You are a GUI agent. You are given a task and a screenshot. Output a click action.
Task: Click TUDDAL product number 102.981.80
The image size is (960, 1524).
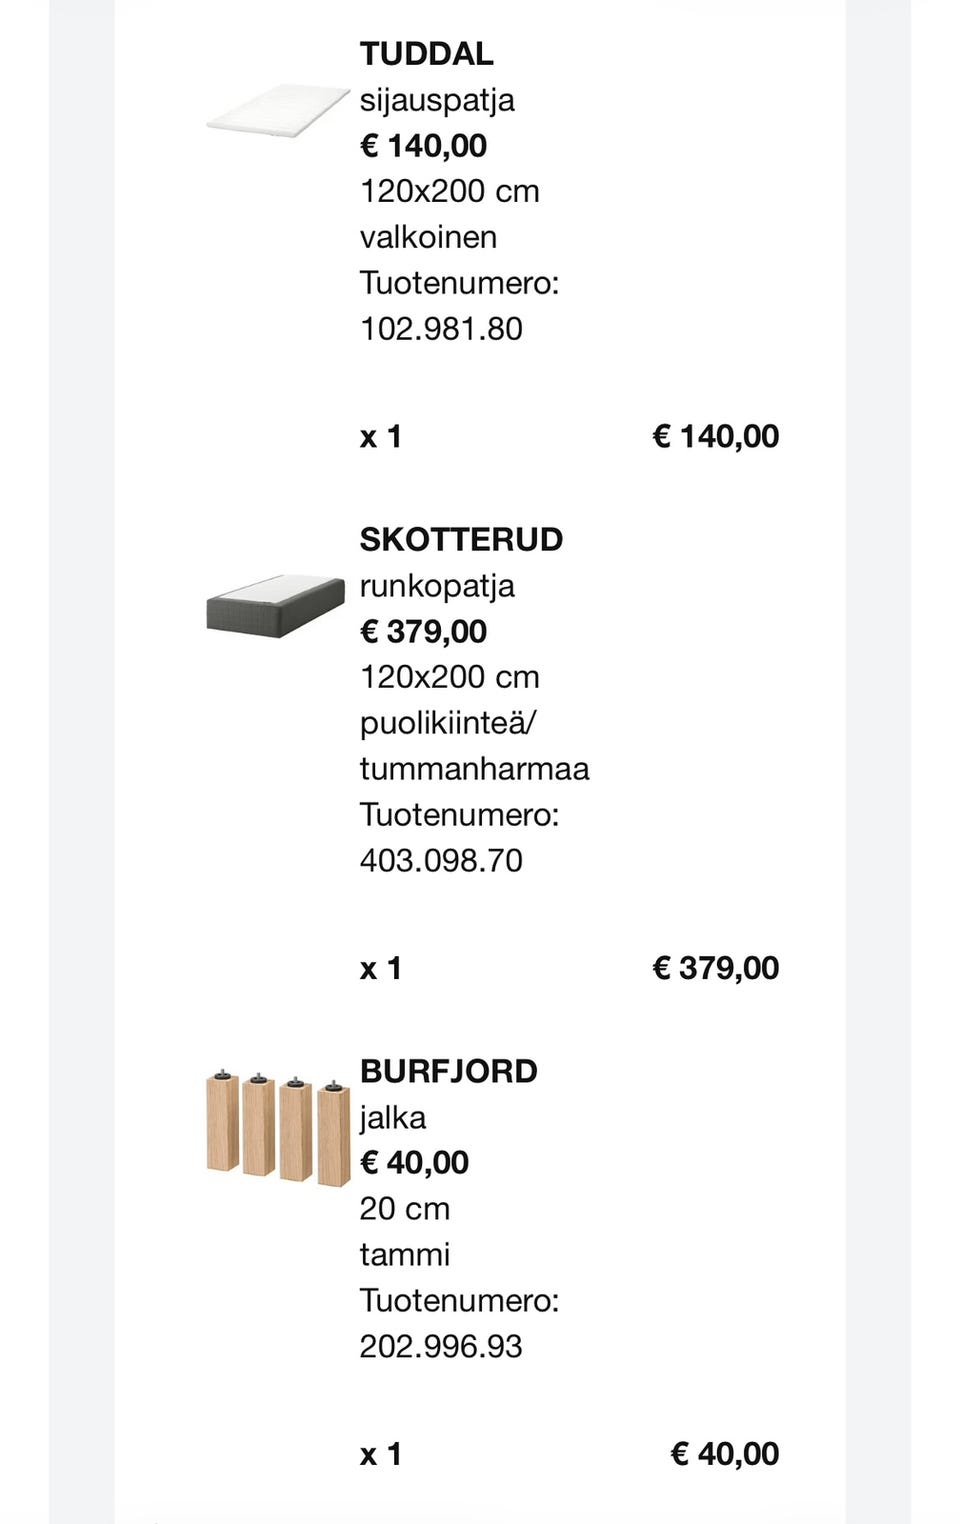click(441, 329)
